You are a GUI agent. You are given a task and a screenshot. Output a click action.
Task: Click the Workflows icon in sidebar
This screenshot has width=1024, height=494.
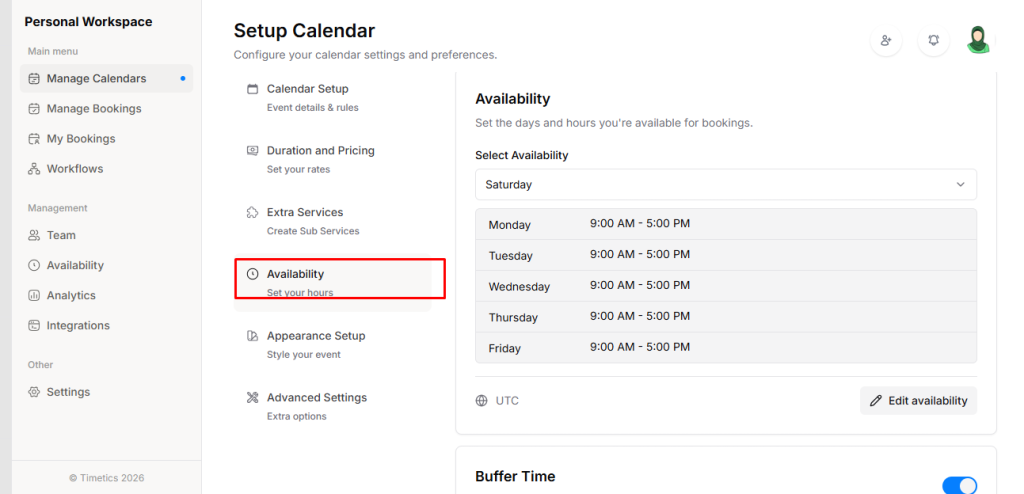(x=34, y=169)
